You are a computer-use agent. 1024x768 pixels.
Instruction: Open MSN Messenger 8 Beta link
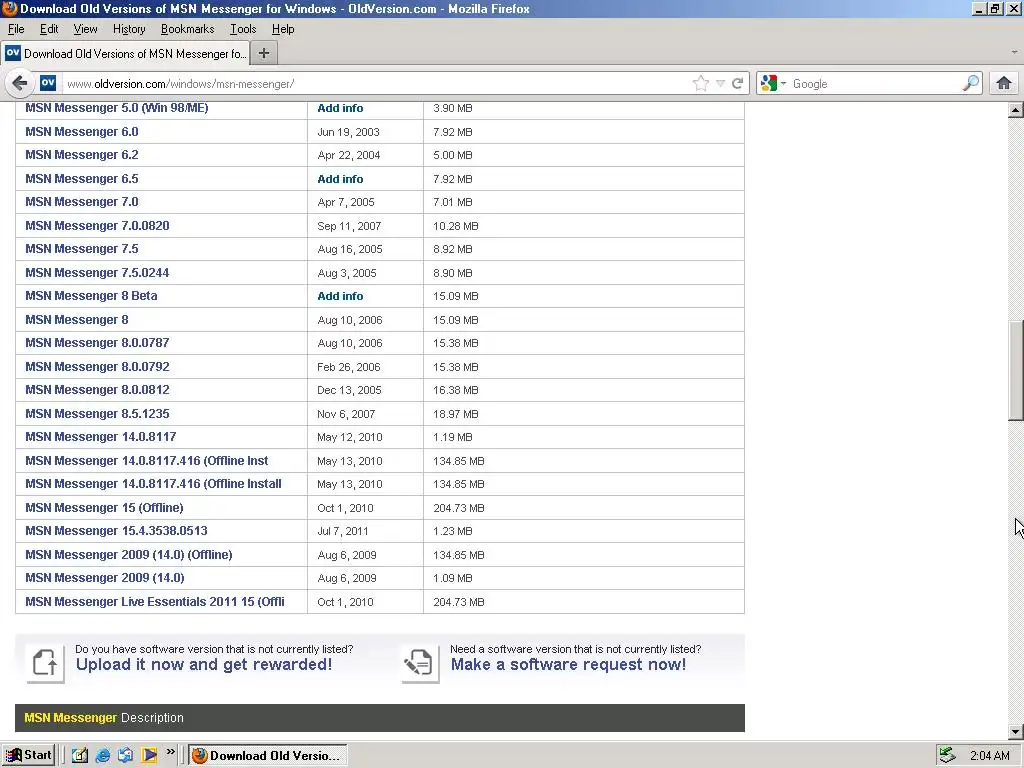pyautogui.click(x=91, y=296)
